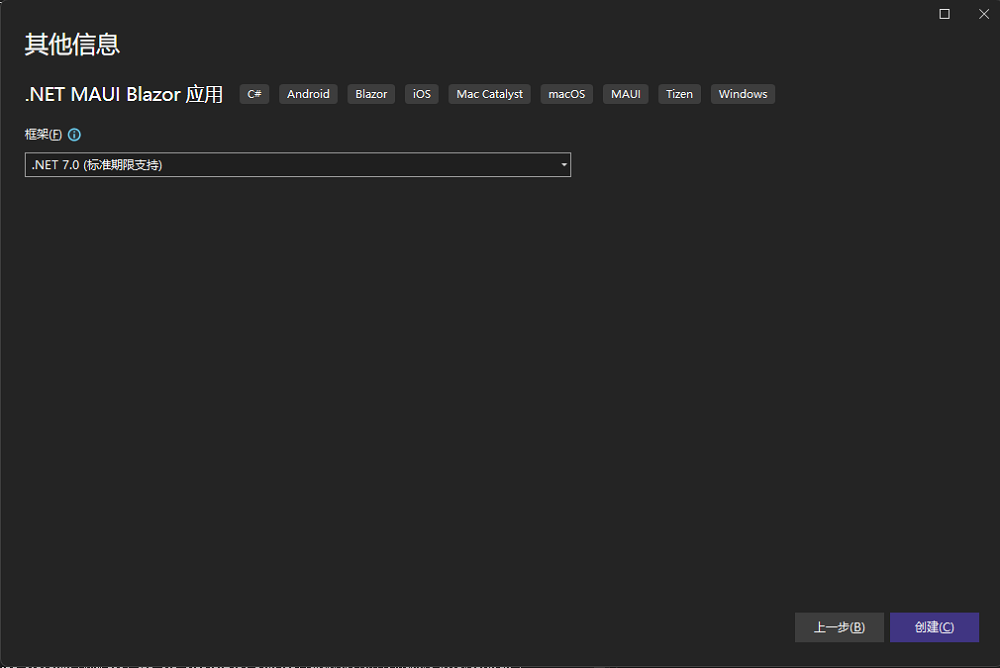Click the Mac Catalyst tag
Screen dimensions: 1000x668
coord(489,94)
